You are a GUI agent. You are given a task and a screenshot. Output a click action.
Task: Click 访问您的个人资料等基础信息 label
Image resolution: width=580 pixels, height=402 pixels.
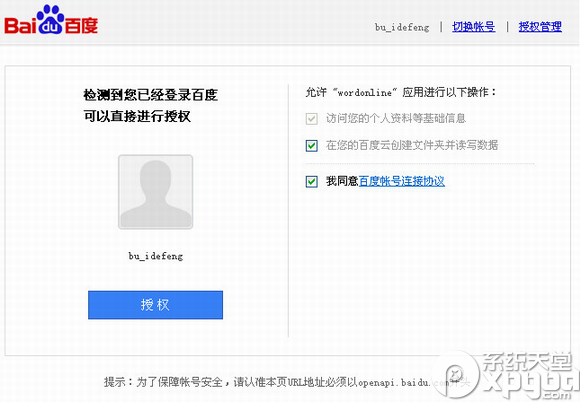click(396, 118)
